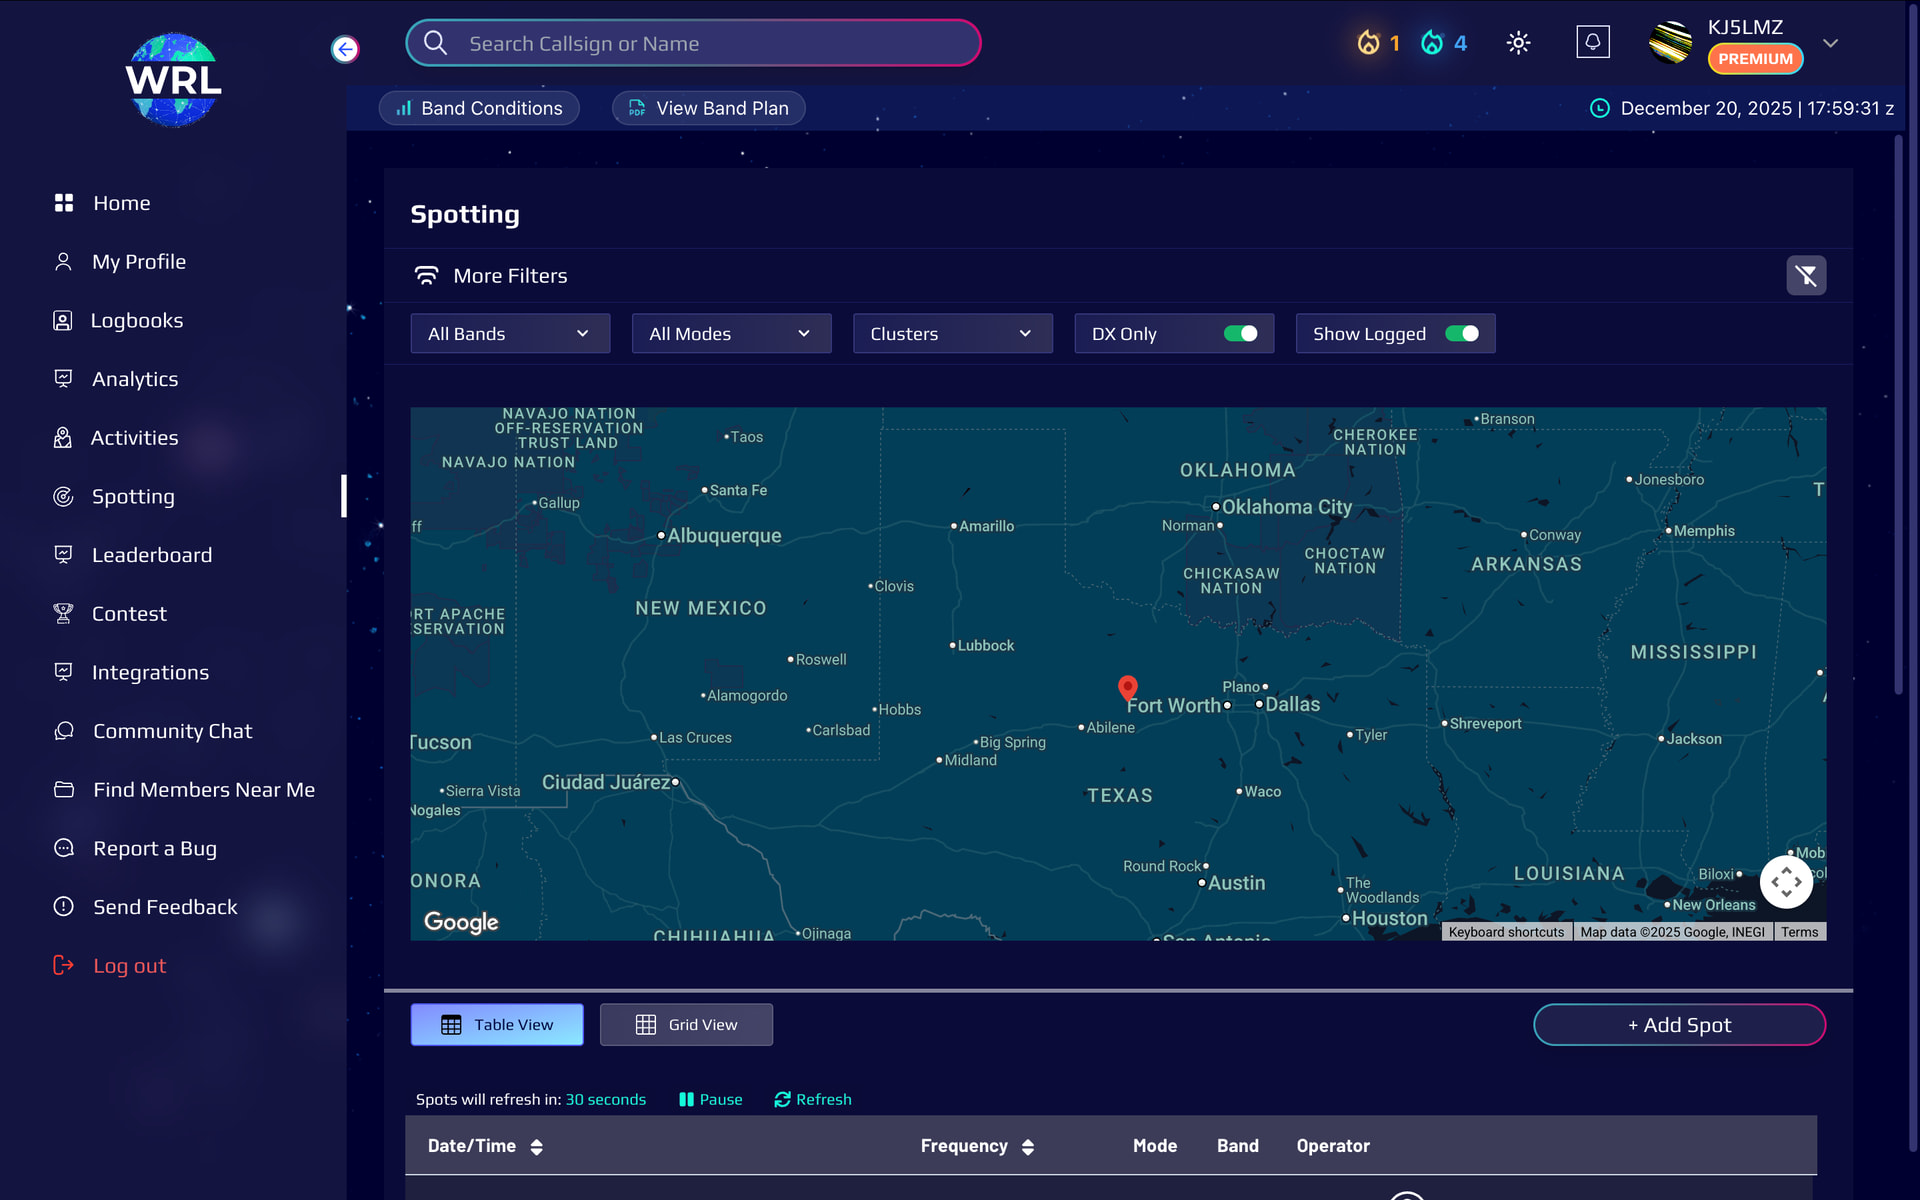
Task: Click the clear filters icon button
Action: [x=1805, y=275]
